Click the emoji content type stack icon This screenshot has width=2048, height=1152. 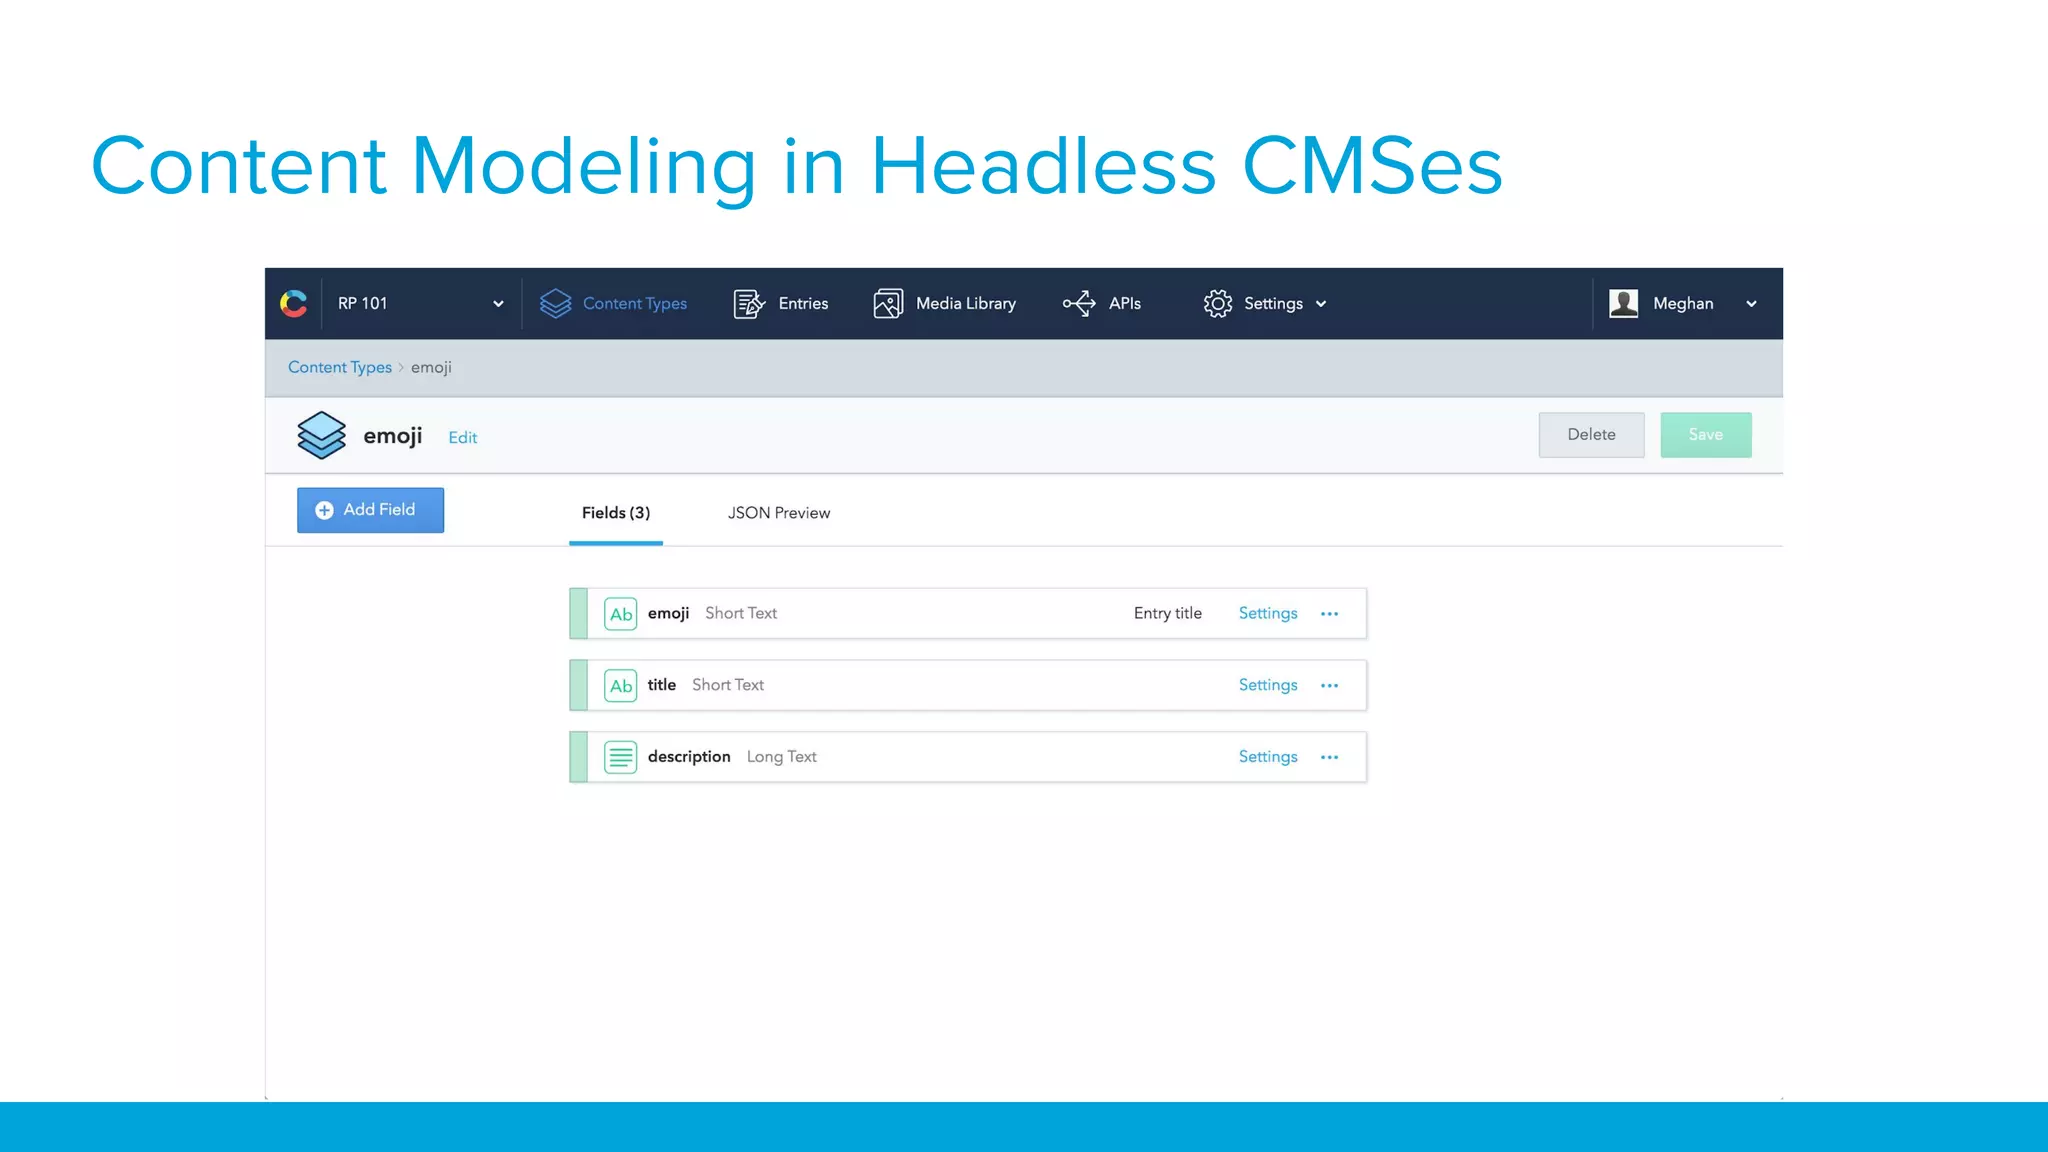(321, 435)
